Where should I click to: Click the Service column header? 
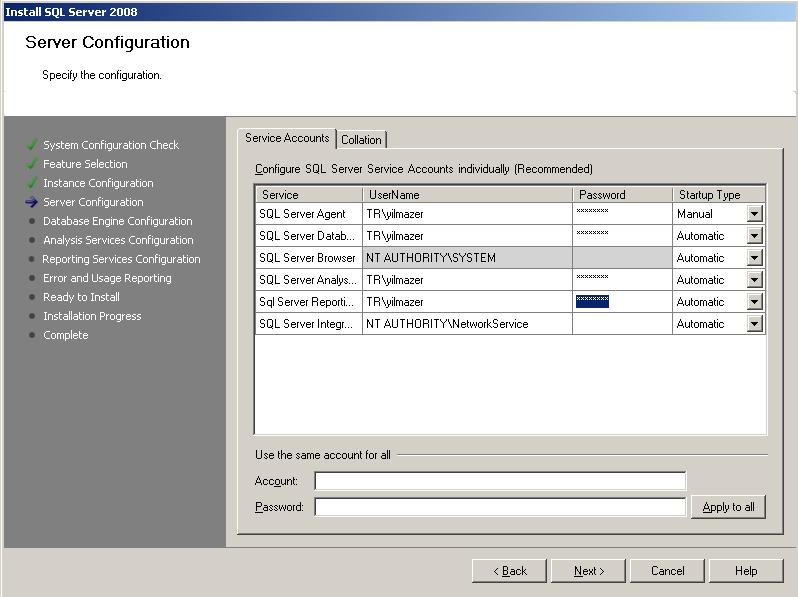pos(309,195)
